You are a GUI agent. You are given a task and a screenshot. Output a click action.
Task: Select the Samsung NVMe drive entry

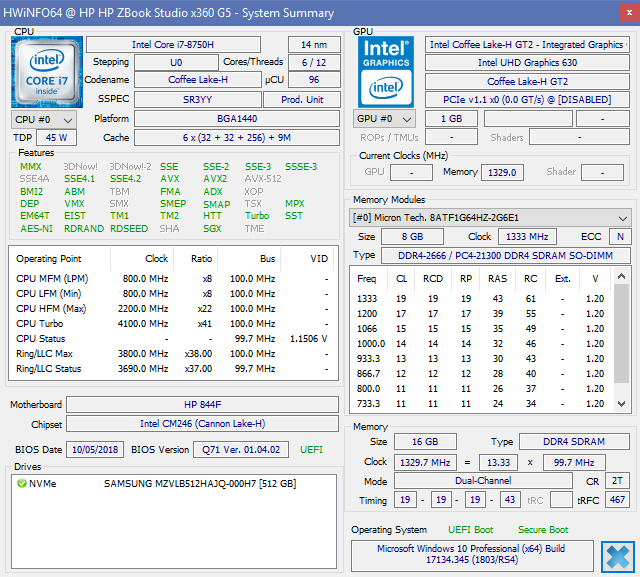200,484
